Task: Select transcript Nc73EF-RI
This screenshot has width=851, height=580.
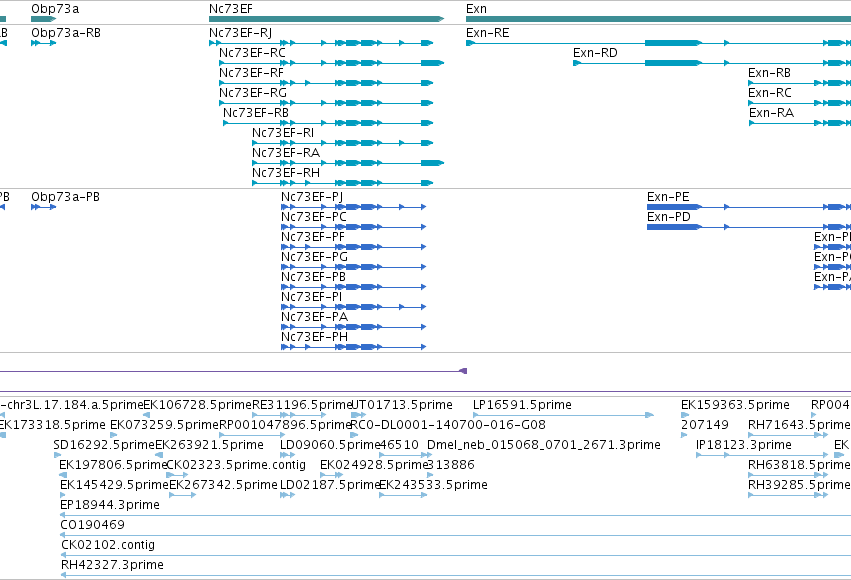Action: pos(283,133)
